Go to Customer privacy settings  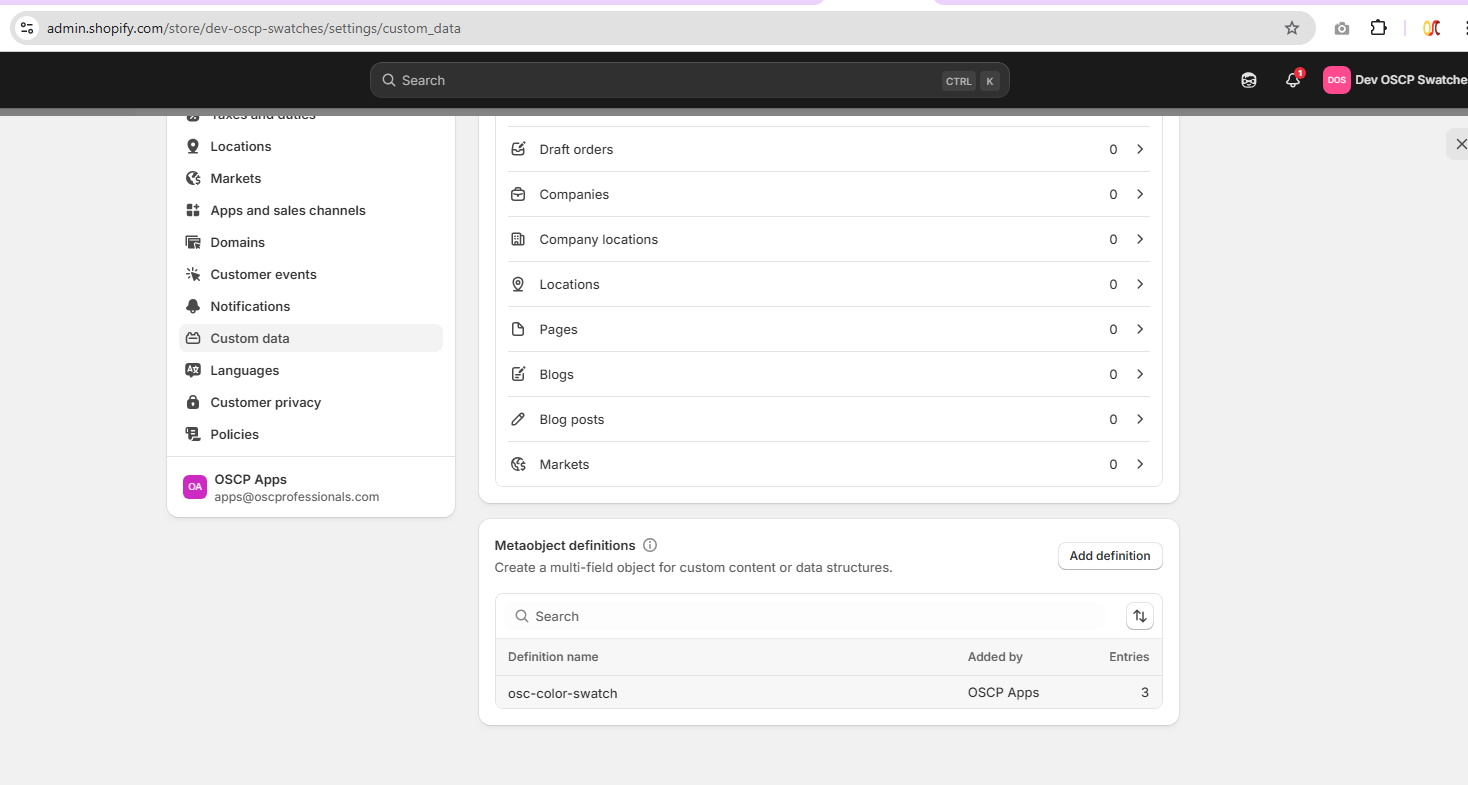[x=266, y=402]
